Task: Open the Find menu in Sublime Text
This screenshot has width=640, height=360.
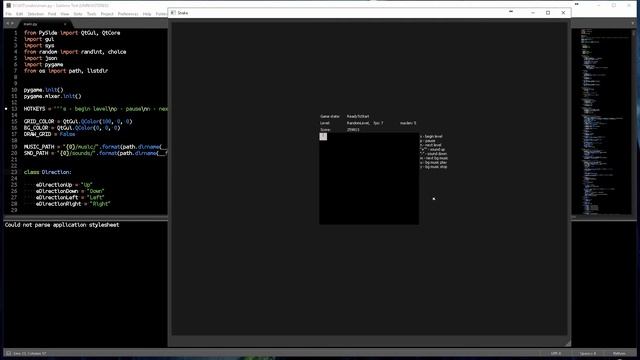Action: click(52, 14)
